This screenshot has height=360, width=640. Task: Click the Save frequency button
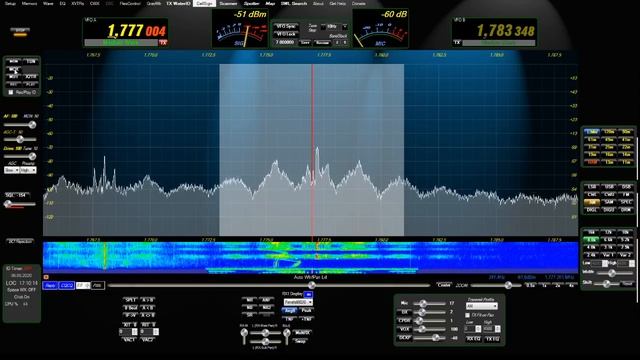304,42
